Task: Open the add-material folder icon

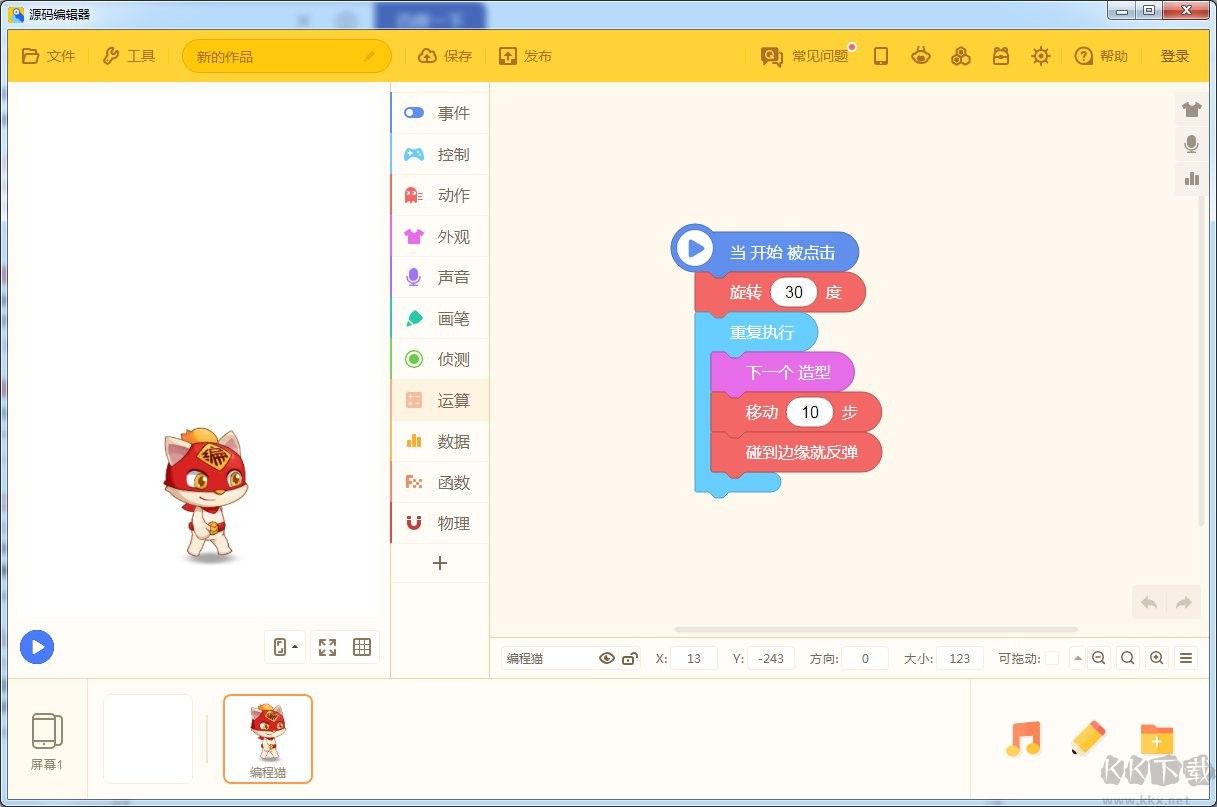Action: [x=1157, y=739]
